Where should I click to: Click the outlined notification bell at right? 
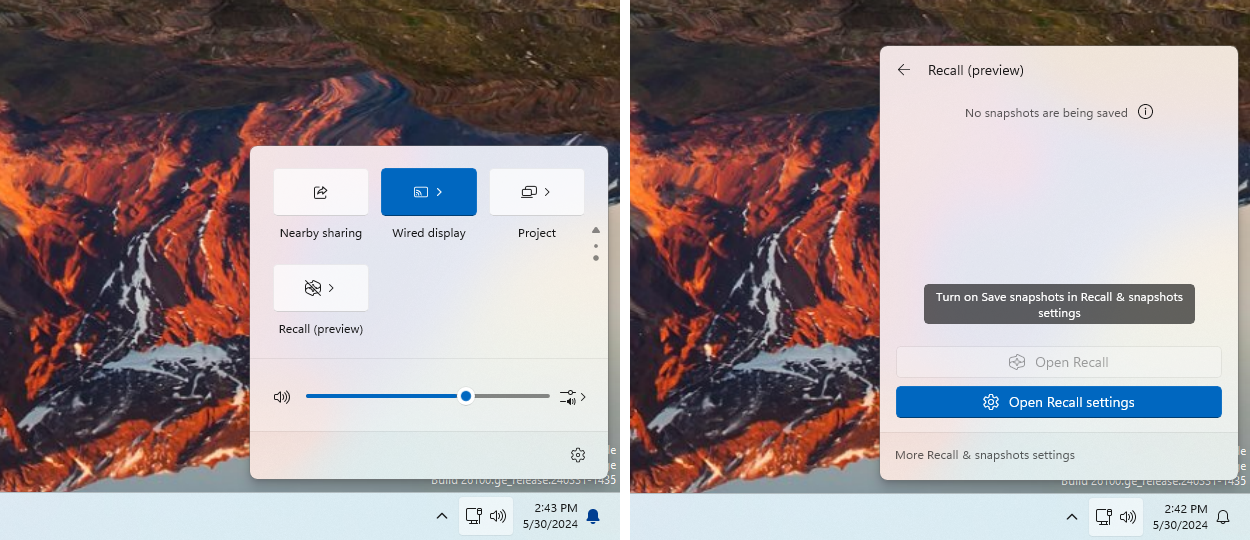coord(1223,517)
